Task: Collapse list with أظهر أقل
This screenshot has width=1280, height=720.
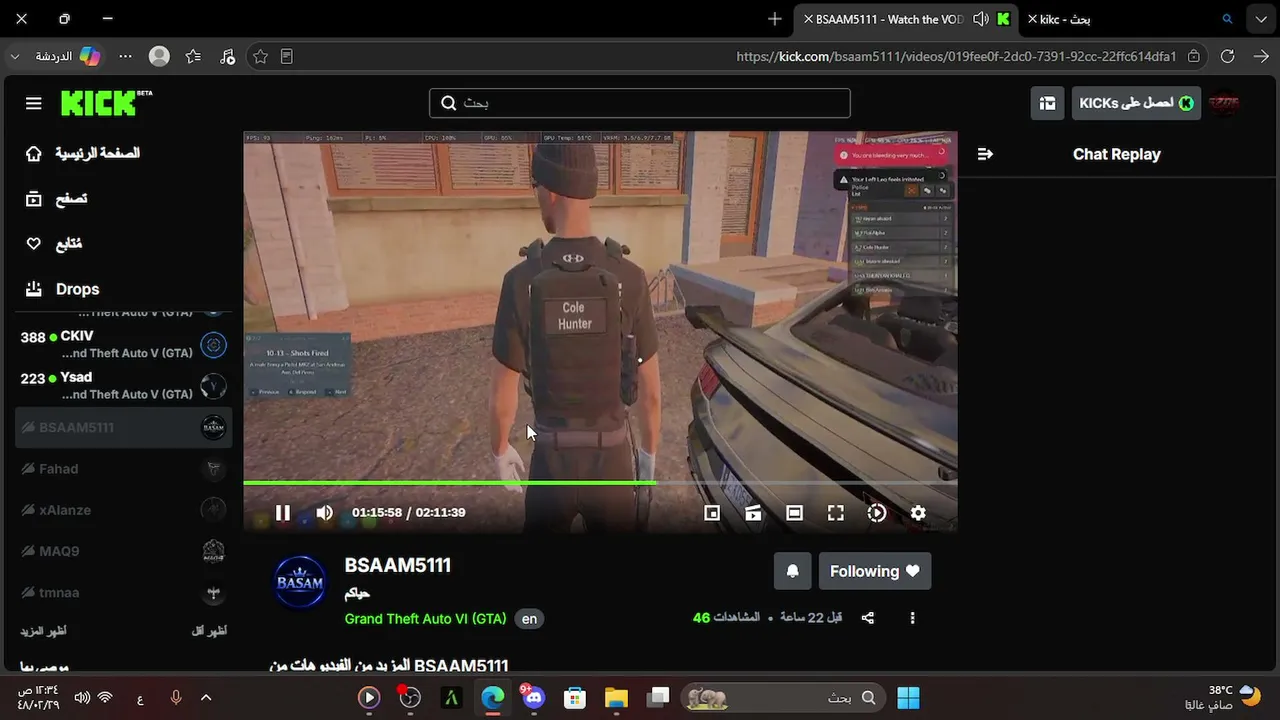Action: [209, 631]
